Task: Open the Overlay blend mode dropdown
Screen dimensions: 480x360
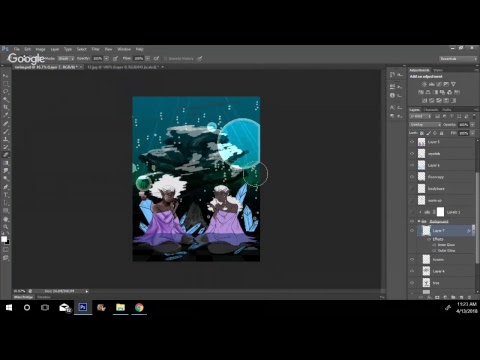Action: click(425, 125)
